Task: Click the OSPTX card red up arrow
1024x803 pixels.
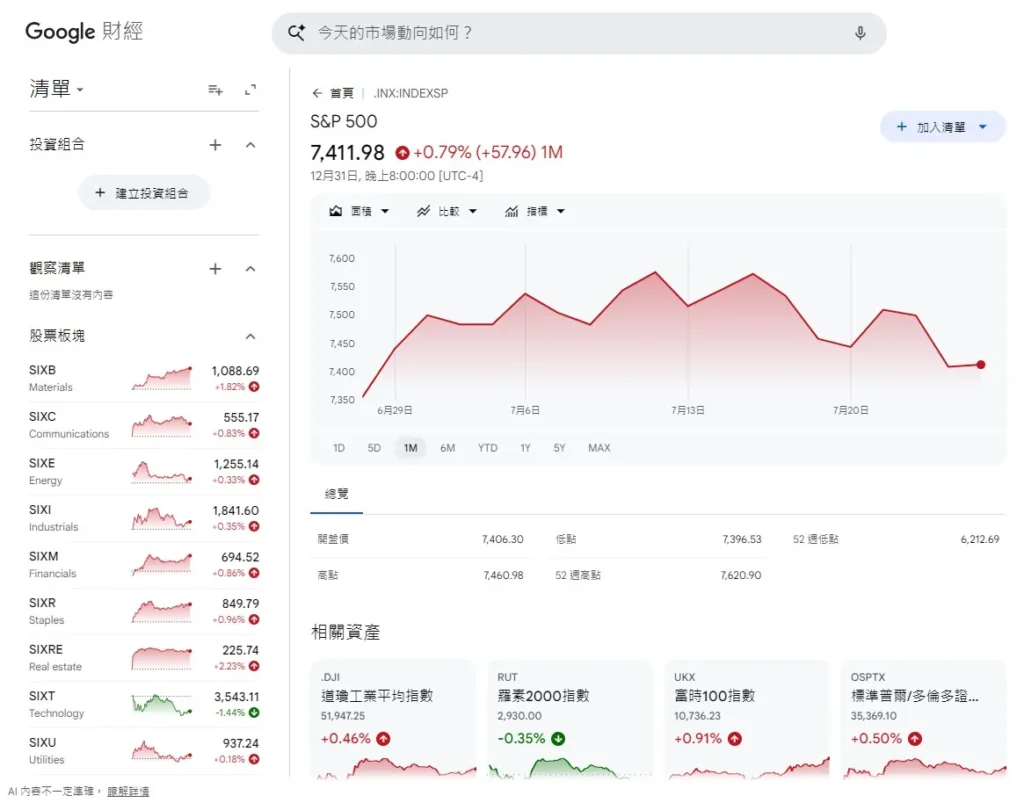Action: pyautogui.click(x=915, y=739)
